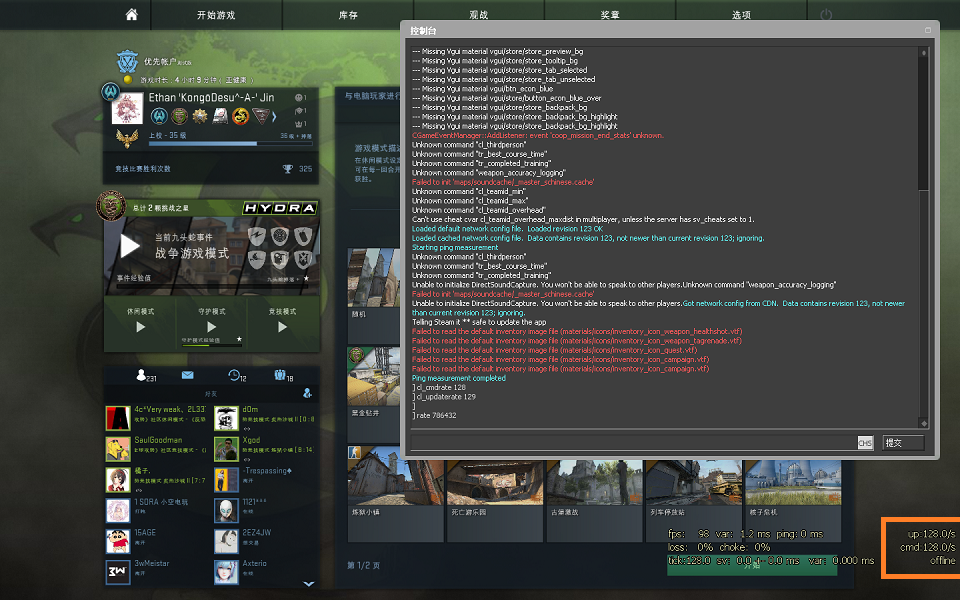Viewport: 960px width, 600px height.
Task: Open recent teammates clock icon showing 12
Action: click(236, 375)
